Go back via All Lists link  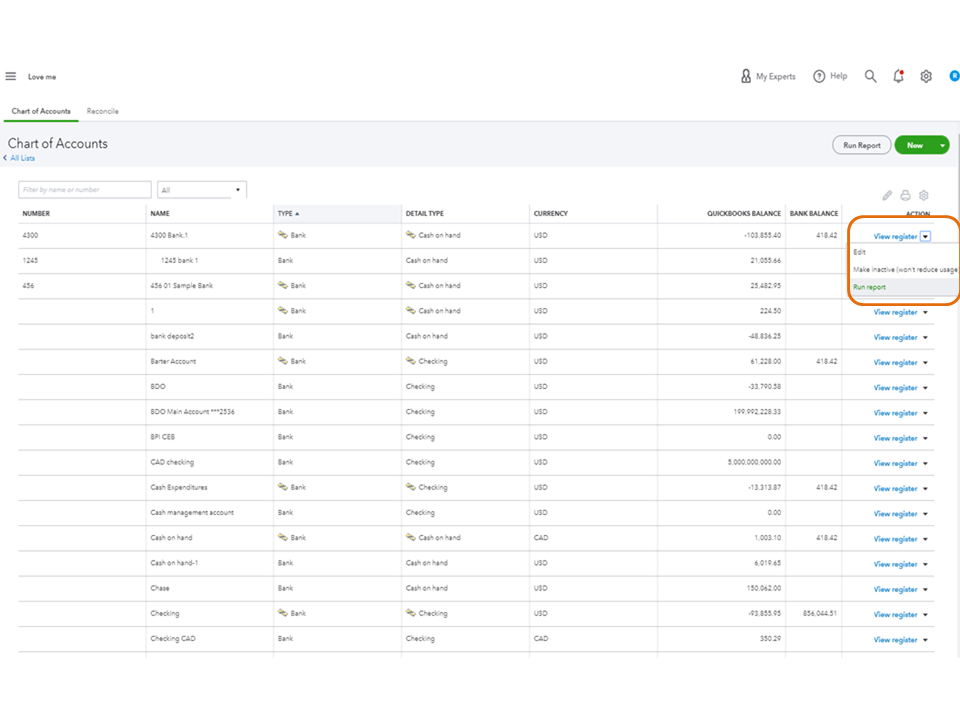[x=21, y=158]
